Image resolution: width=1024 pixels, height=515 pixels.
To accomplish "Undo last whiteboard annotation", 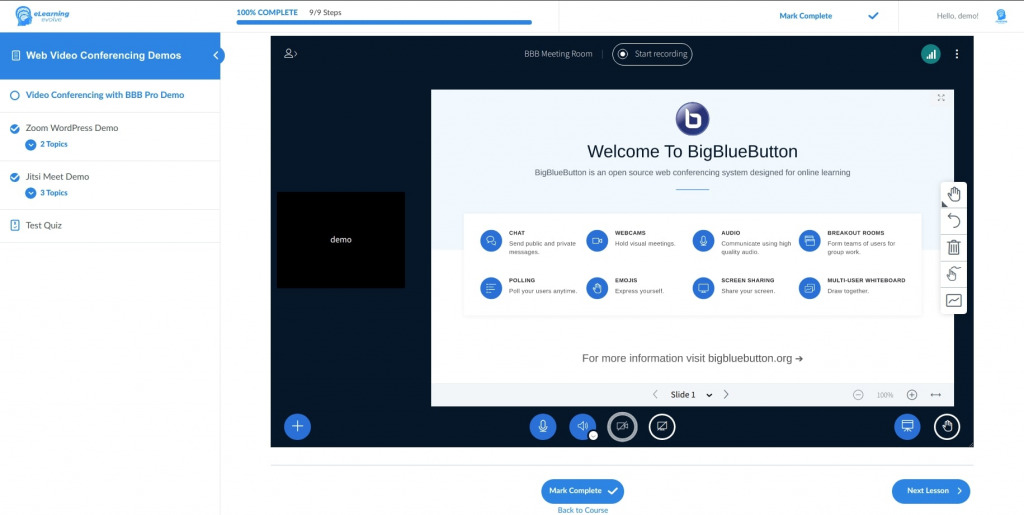I will coord(953,221).
